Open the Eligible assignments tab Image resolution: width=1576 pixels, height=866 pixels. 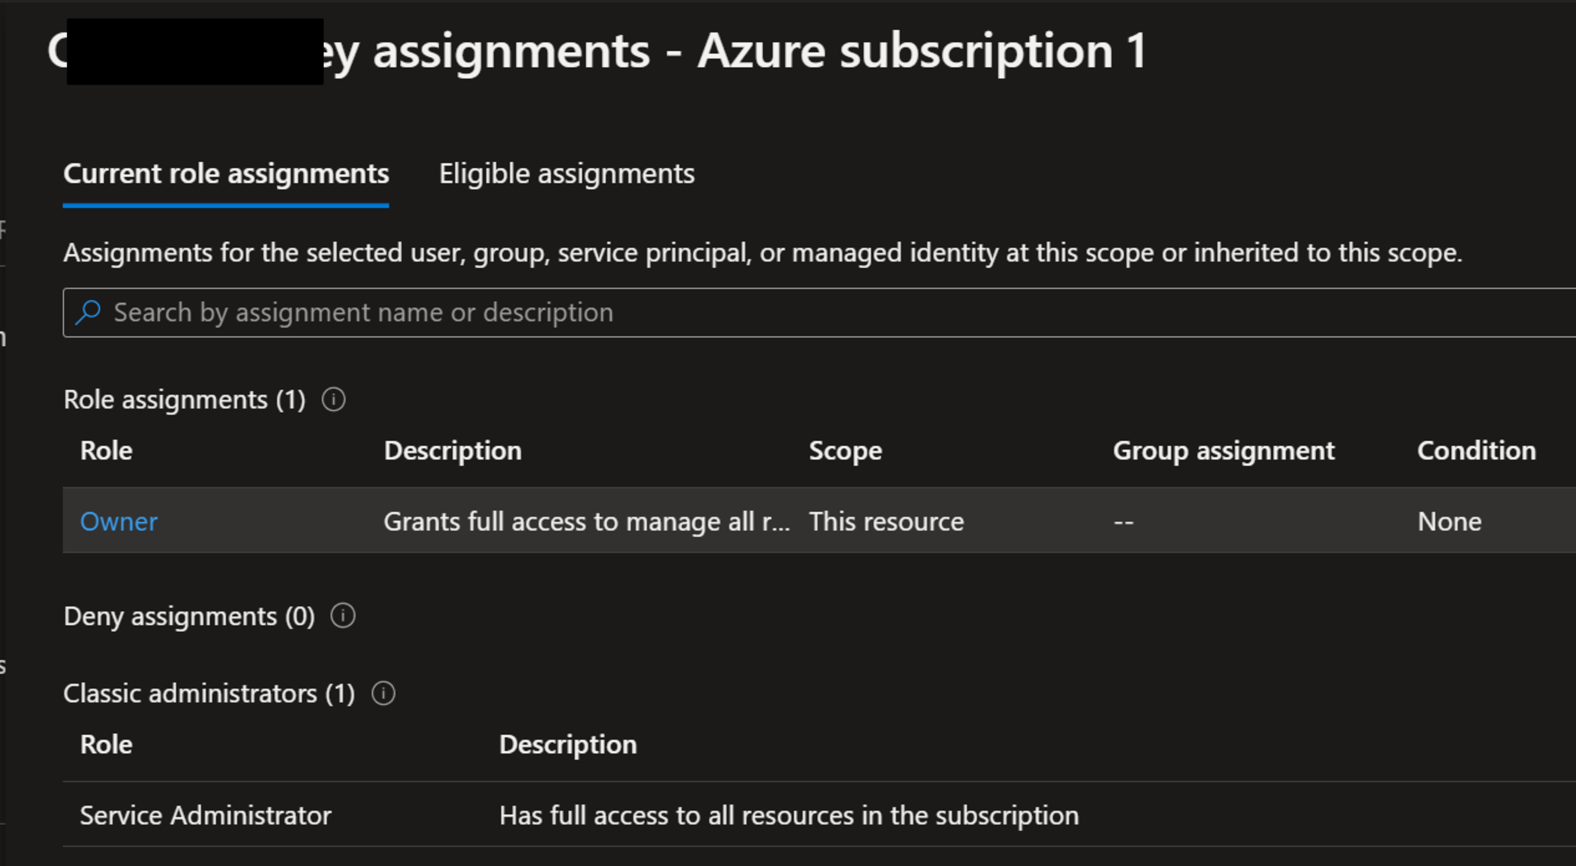click(x=567, y=174)
